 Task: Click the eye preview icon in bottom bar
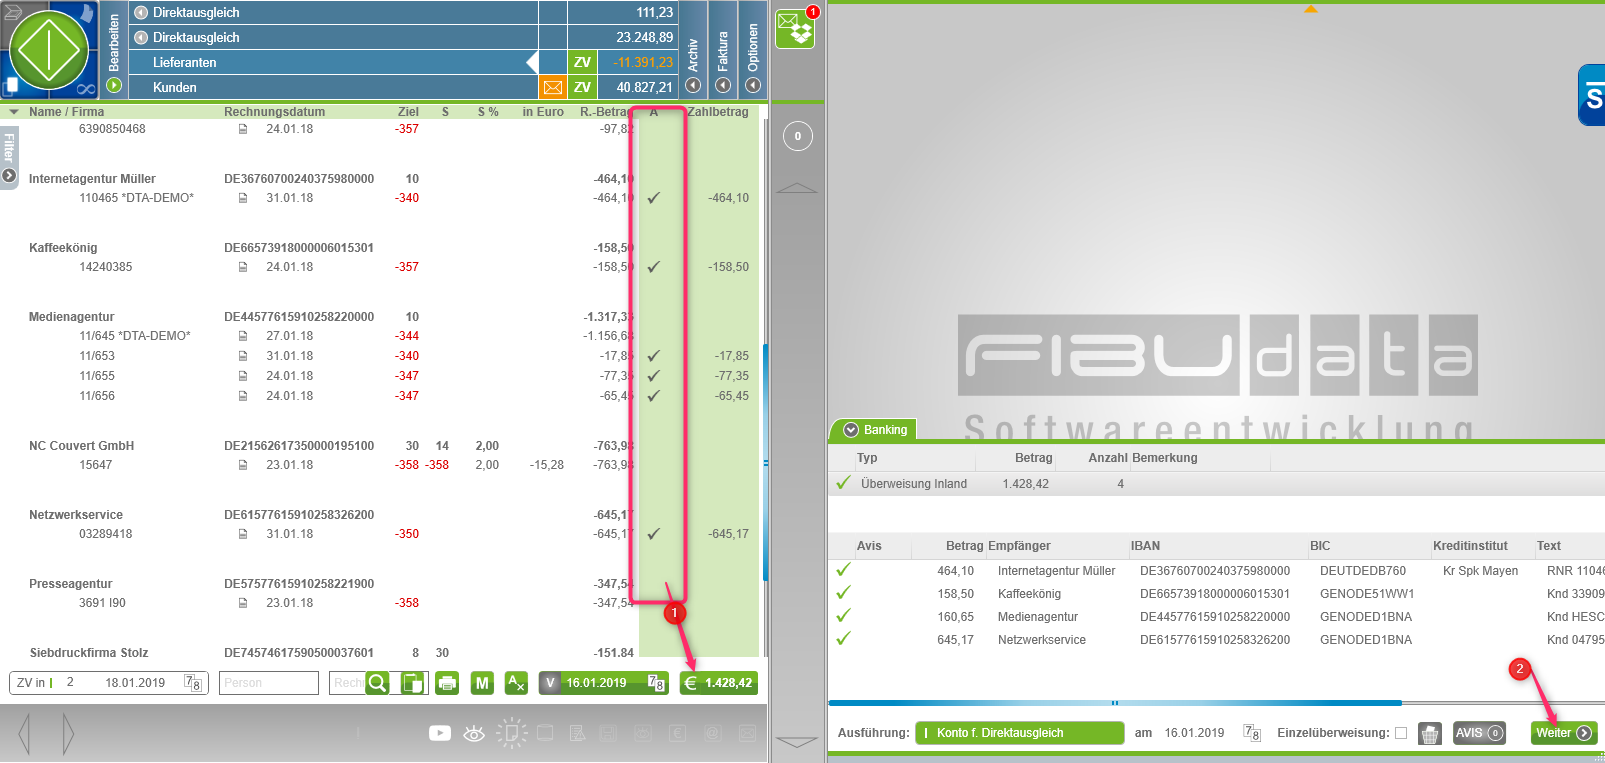tap(474, 733)
